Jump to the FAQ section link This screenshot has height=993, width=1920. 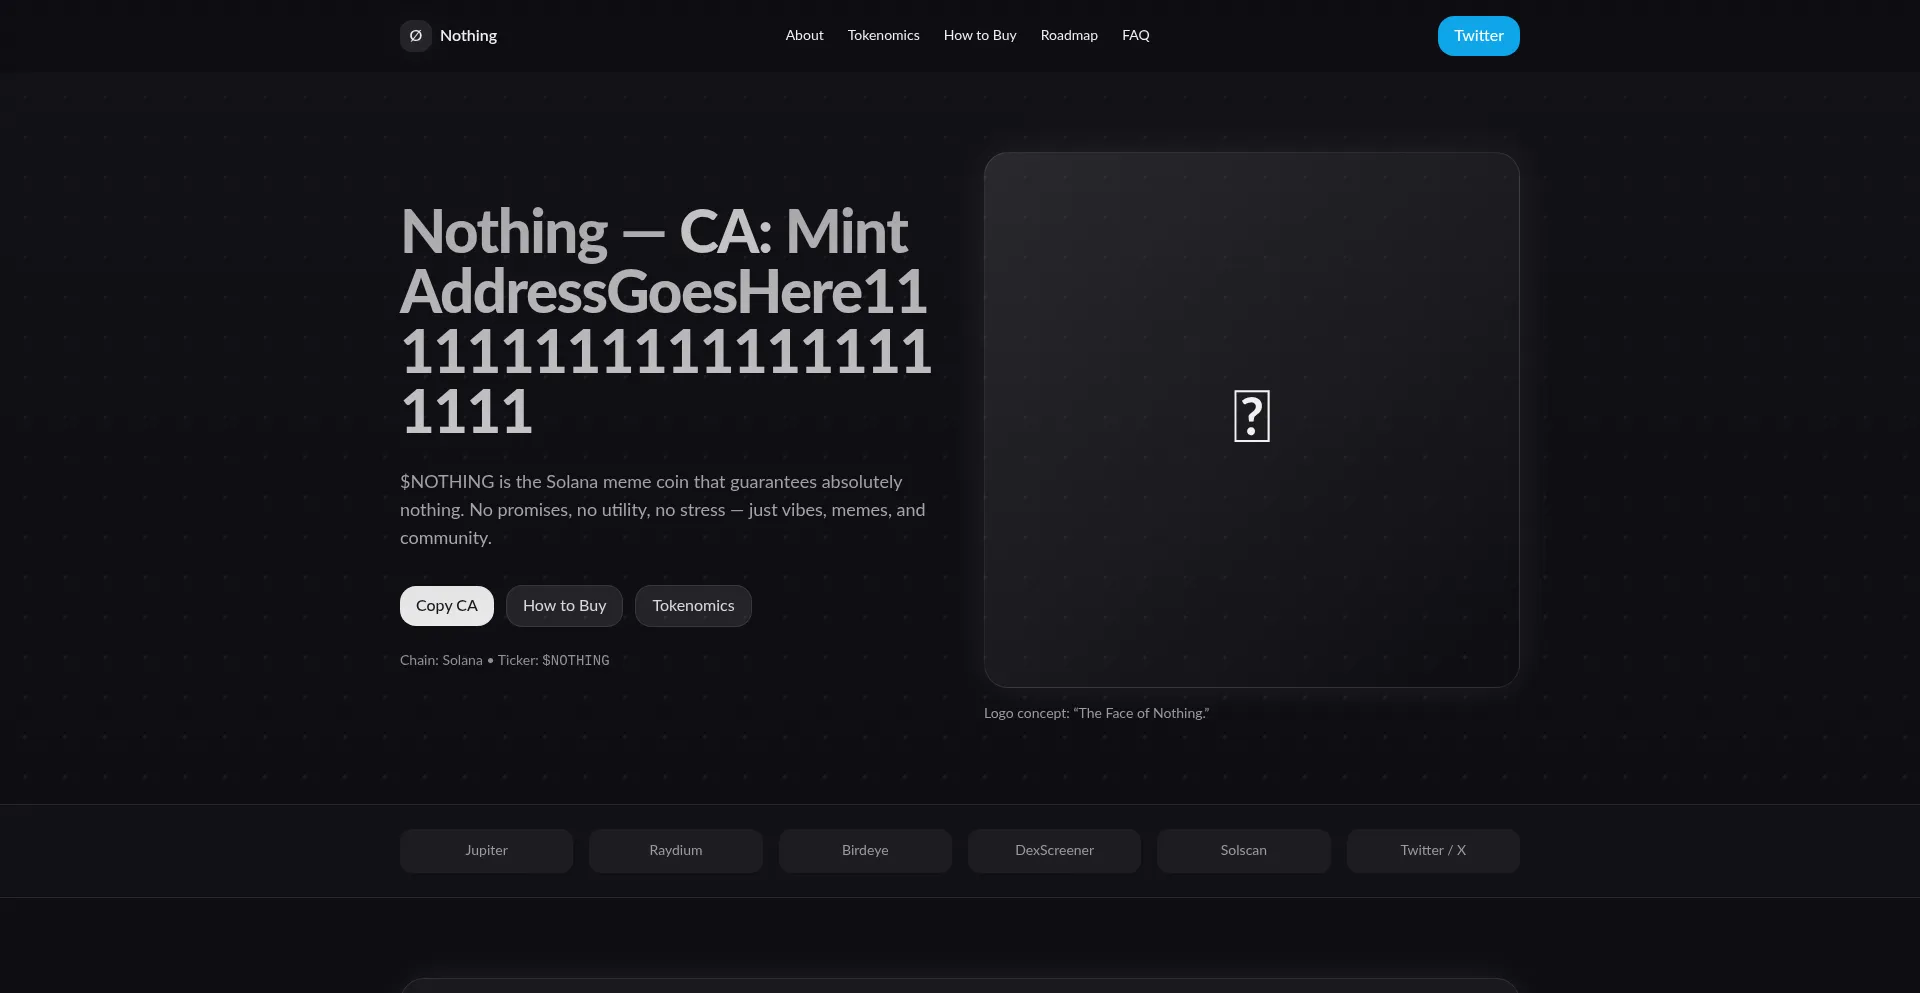(x=1136, y=35)
